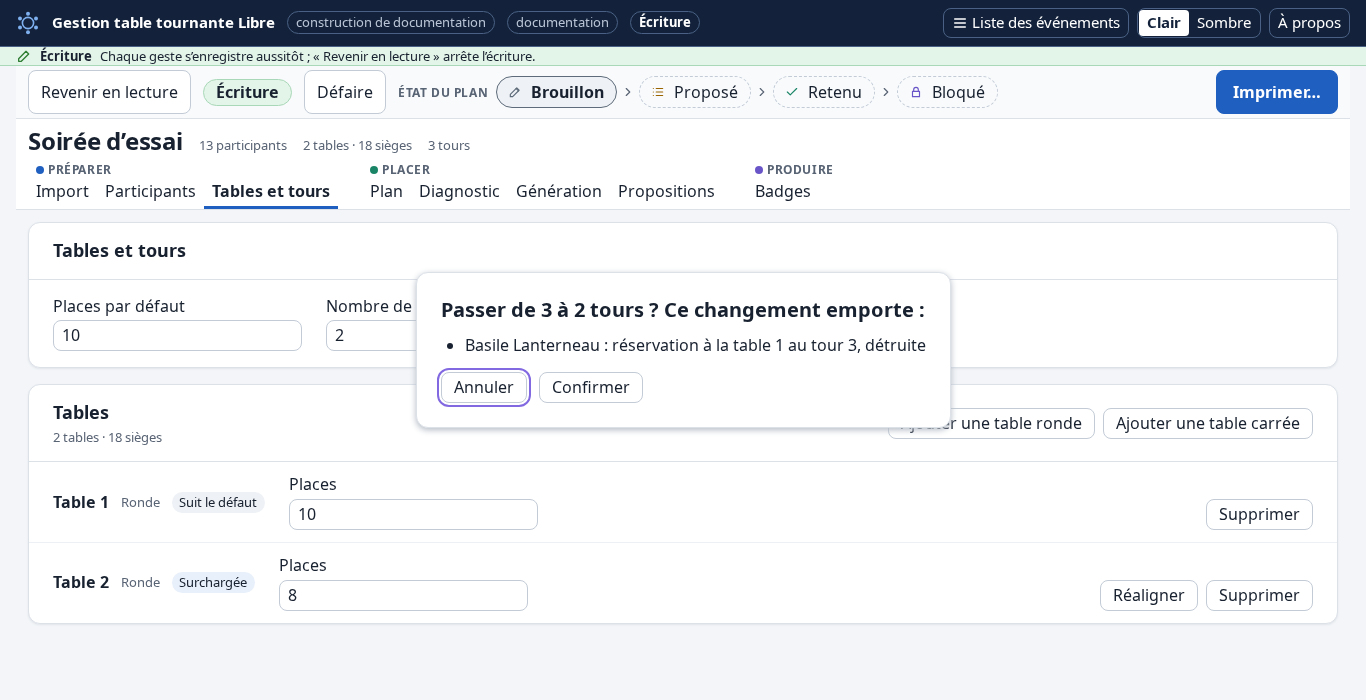Confirm the change to 2 tours
The width and height of the screenshot is (1366, 700).
tap(591, 387)
